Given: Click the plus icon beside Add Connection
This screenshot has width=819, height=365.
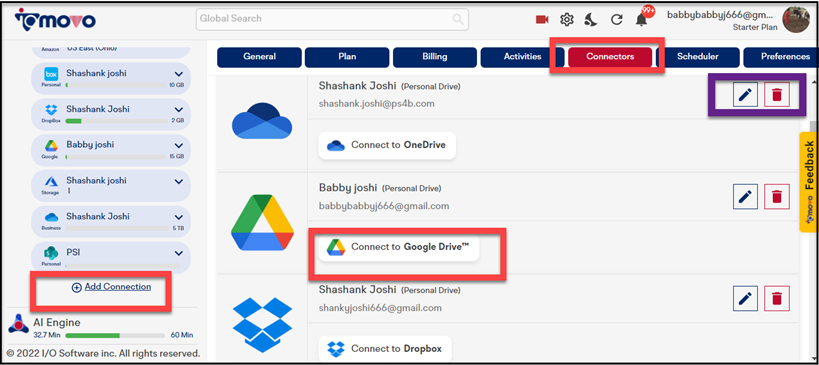Looking at the screenshot, I should [77, 287].
